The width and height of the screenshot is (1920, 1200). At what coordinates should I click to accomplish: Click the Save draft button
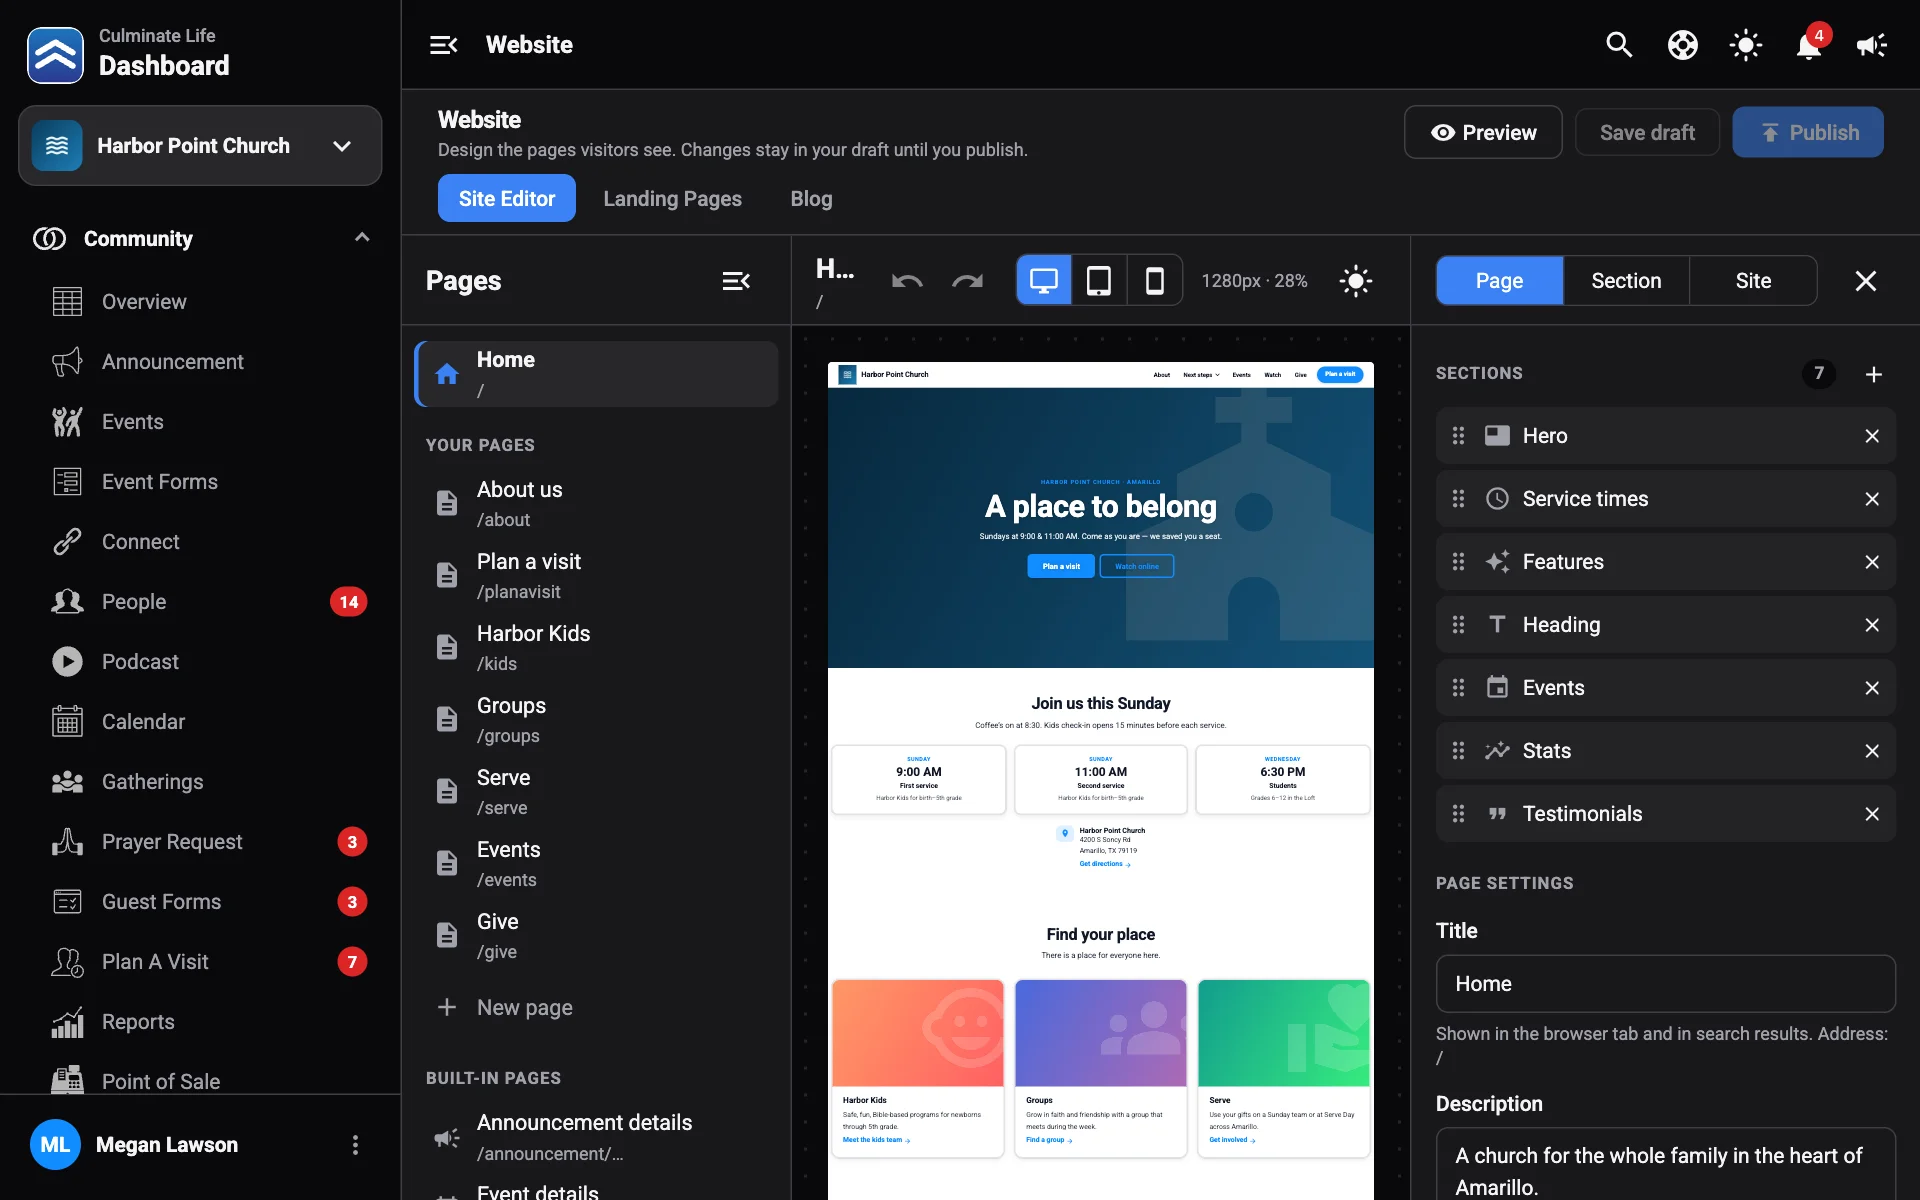click(x=1647, y=132)
